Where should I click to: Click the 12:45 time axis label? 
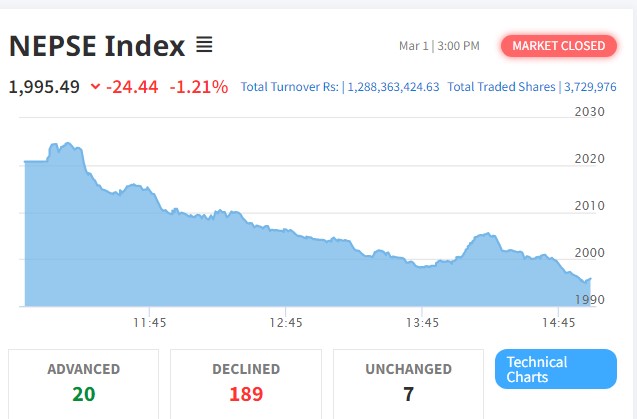286,323
